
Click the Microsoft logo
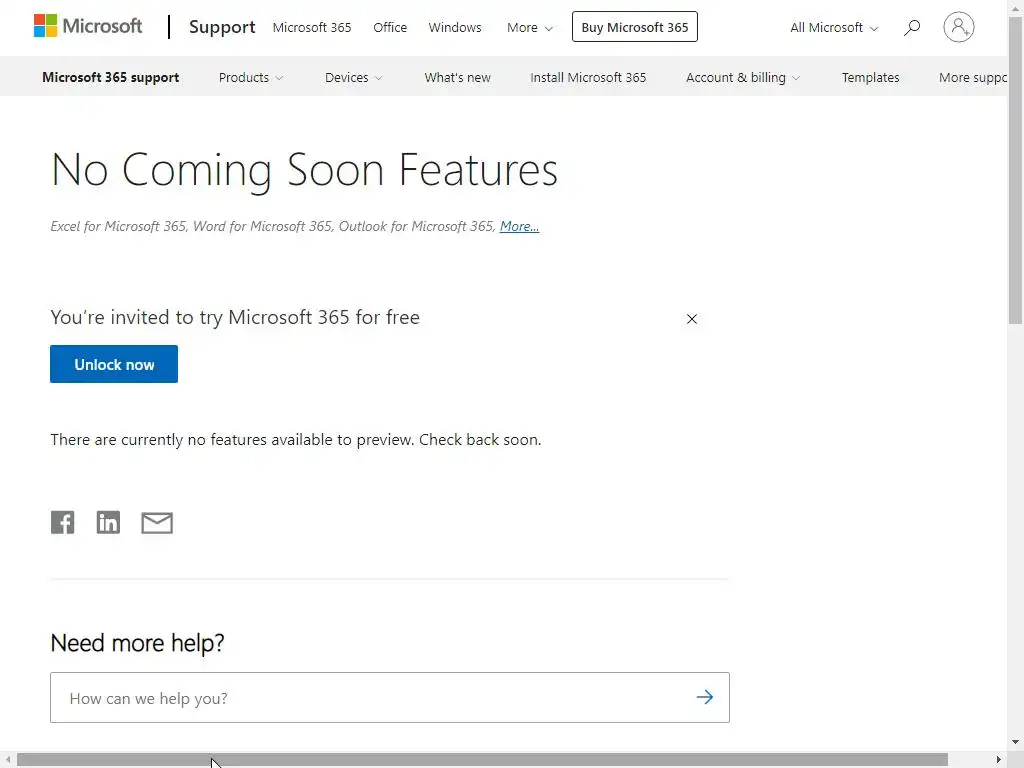pyautogui.click(x=88, y=26)
